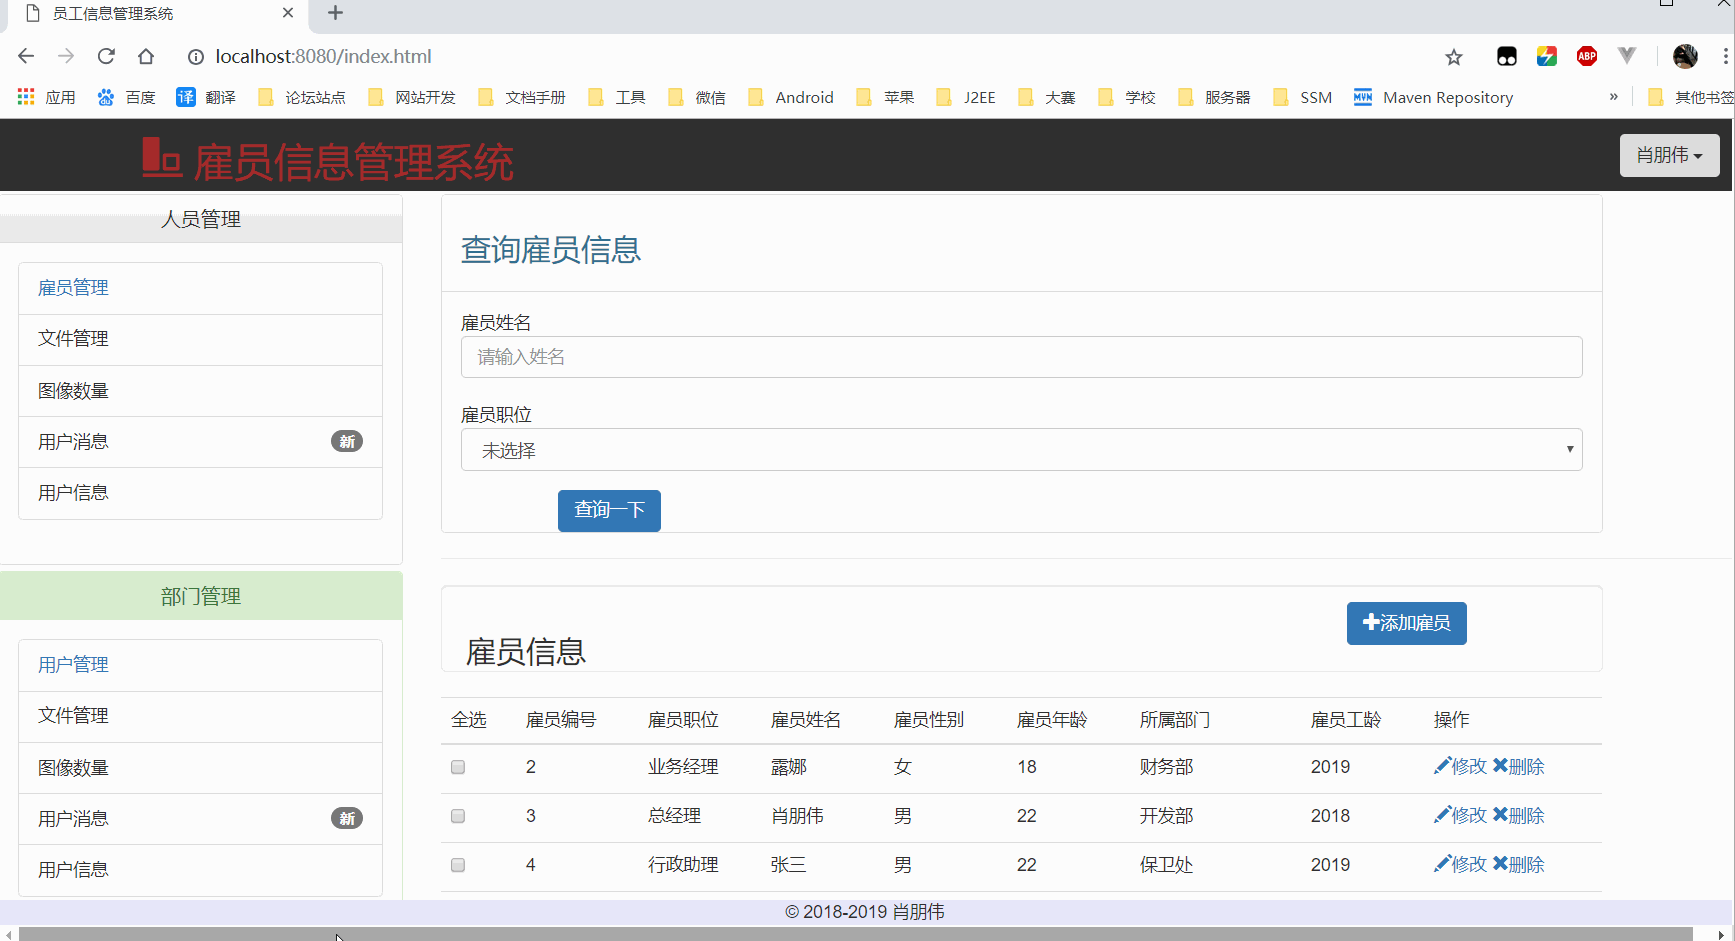Screen dimensions: 1735x941
Task: Click the 请输入姓名 name input field
Action: click(x=1021, y=356)
